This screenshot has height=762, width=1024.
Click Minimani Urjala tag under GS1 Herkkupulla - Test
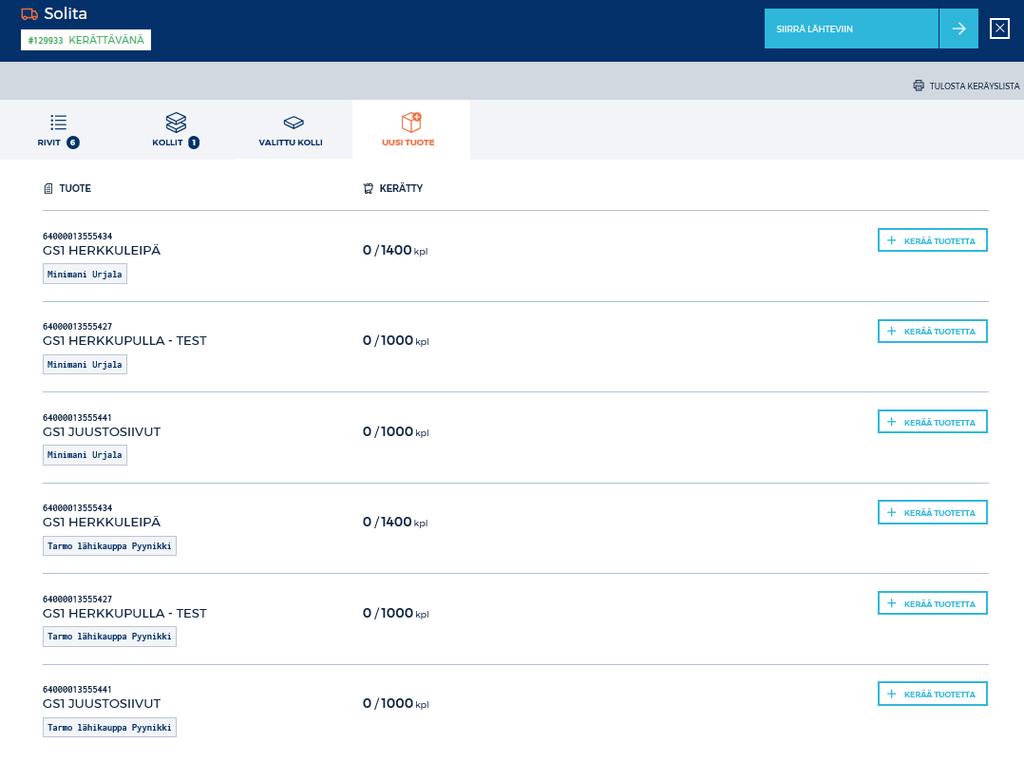pos(85,364)
